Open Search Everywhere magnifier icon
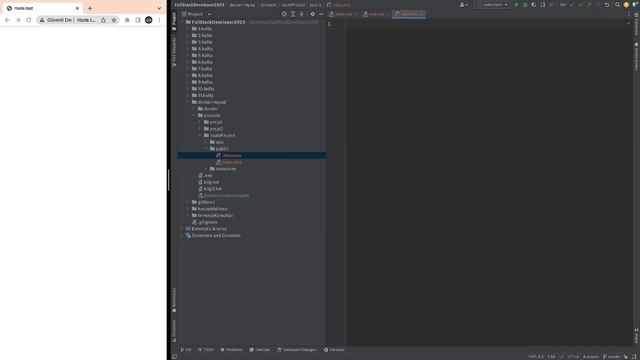 [x=617, y=5]
